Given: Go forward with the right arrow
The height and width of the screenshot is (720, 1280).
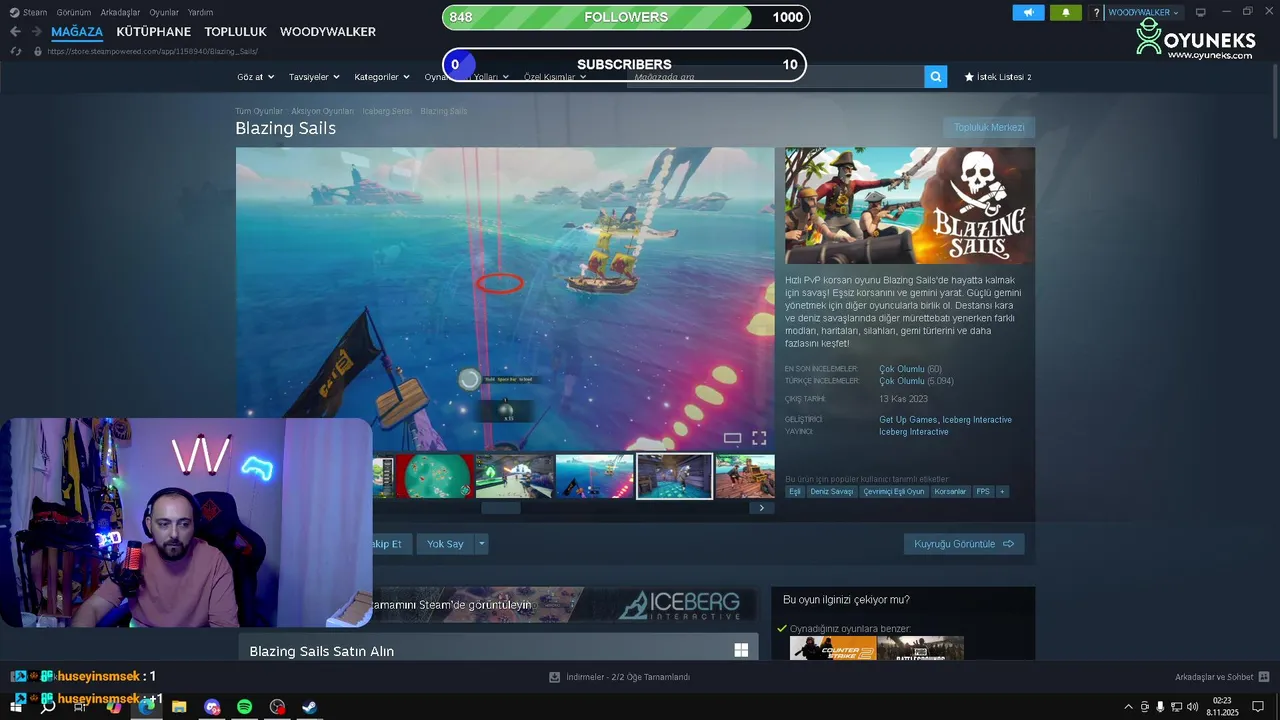Looking at the screenshot, I should pyautogui.click(x=36, y=32).
